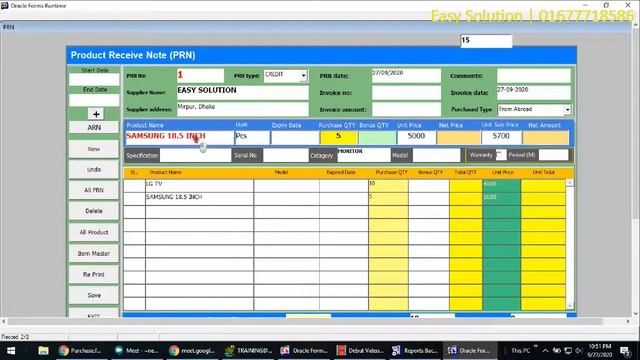Click the Serial No field
640x360 pixels.
click(285, 155)
